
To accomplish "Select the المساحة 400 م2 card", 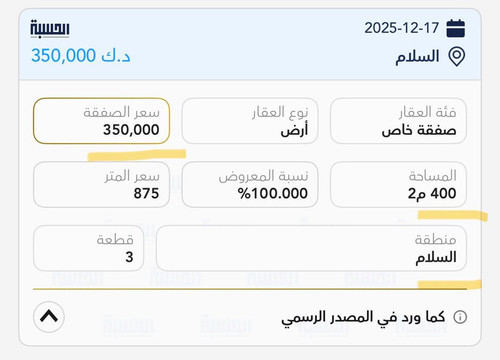I will tap(398, 184).
